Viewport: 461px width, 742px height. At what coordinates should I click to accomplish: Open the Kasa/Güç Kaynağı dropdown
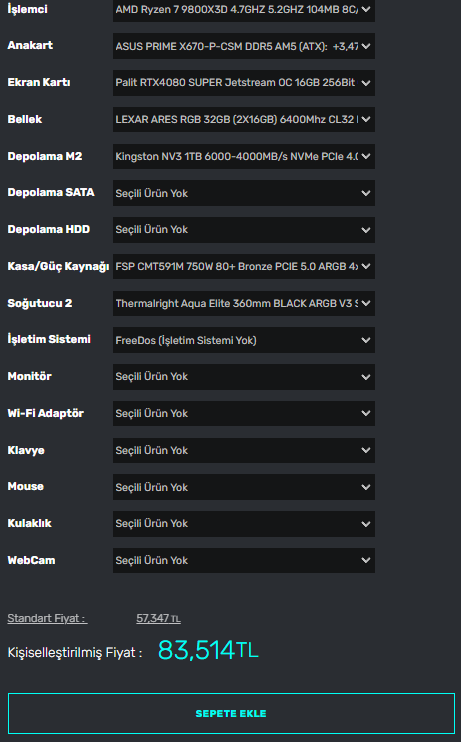(244, 266)
